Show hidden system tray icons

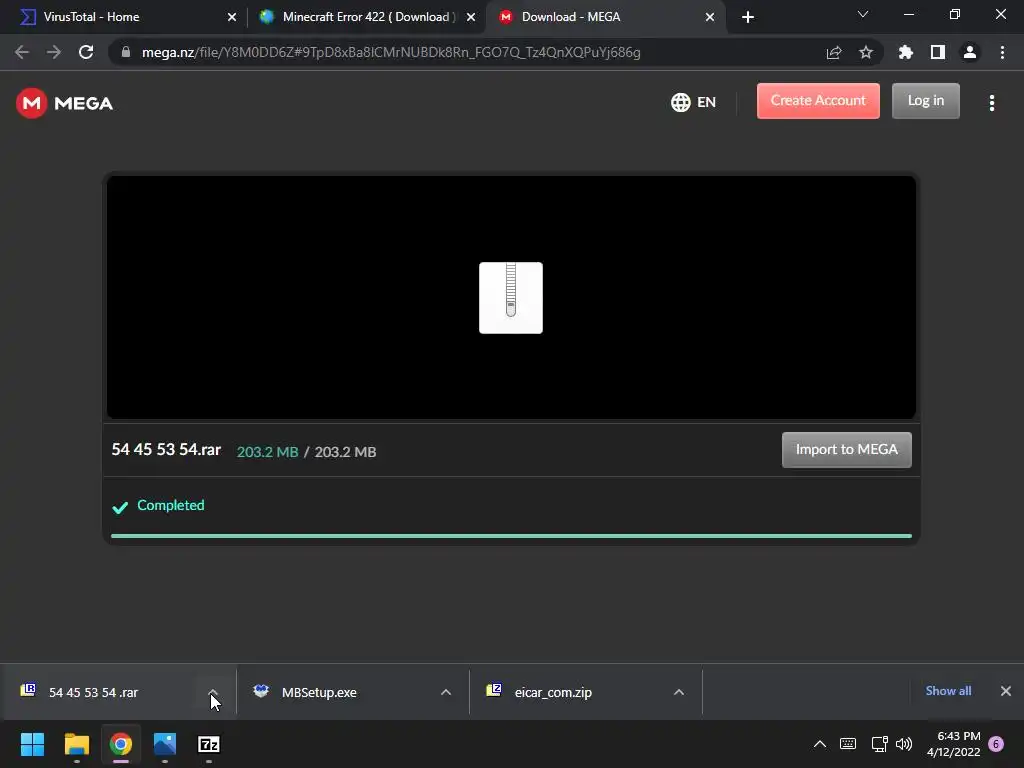coord(820,744)
